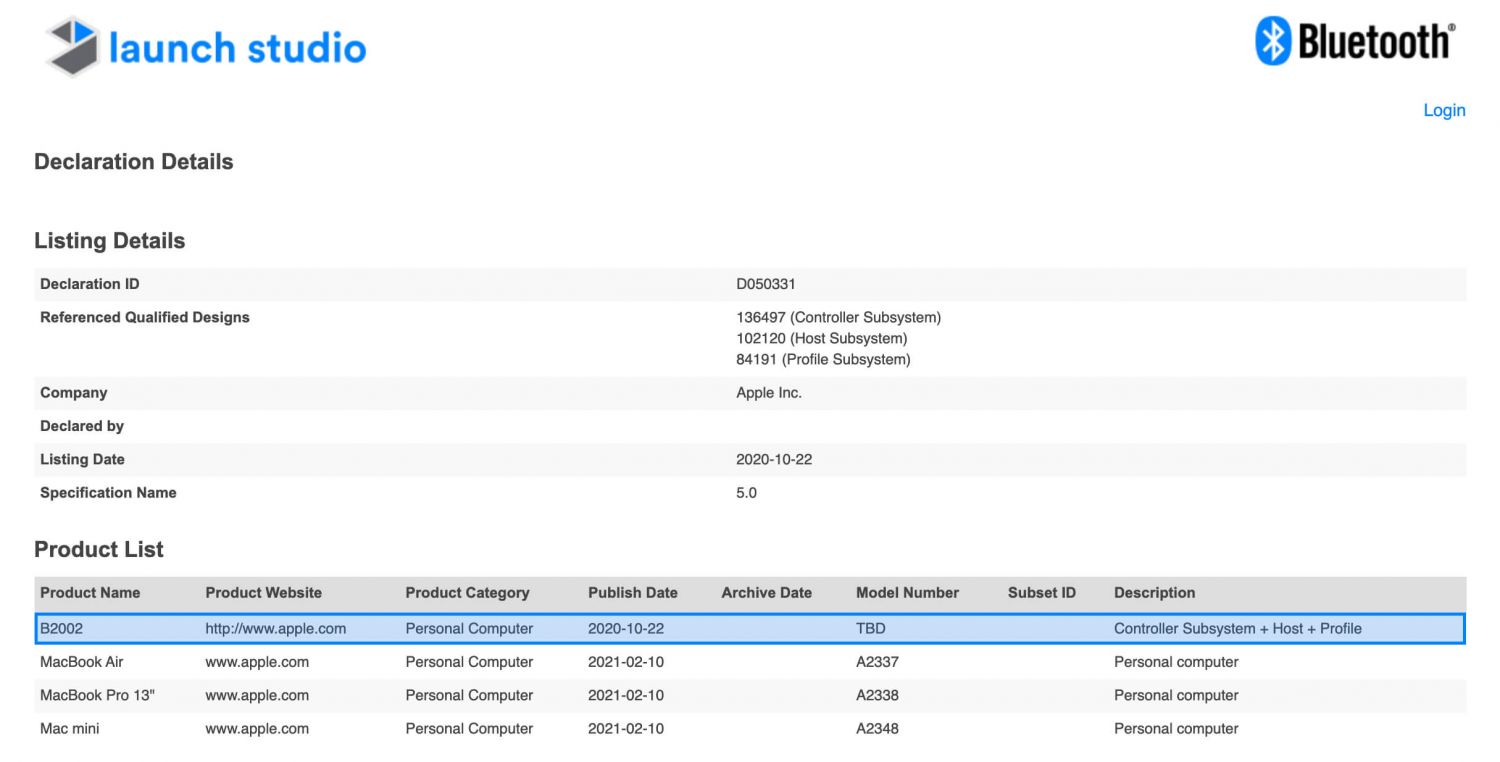1500x762 pixels.
Task: Select the MacBook Pro 13" row
Action: point(97,695)
